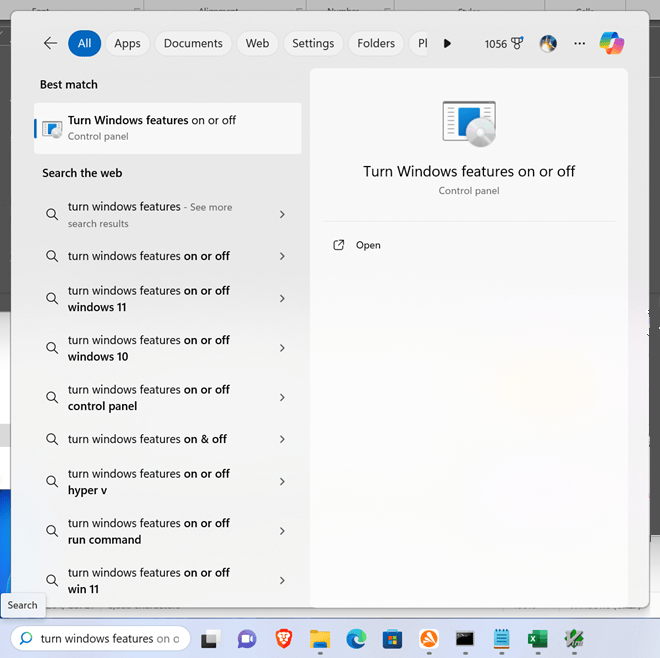Open the terminal window from taskbar

click(x=465, y=639)
